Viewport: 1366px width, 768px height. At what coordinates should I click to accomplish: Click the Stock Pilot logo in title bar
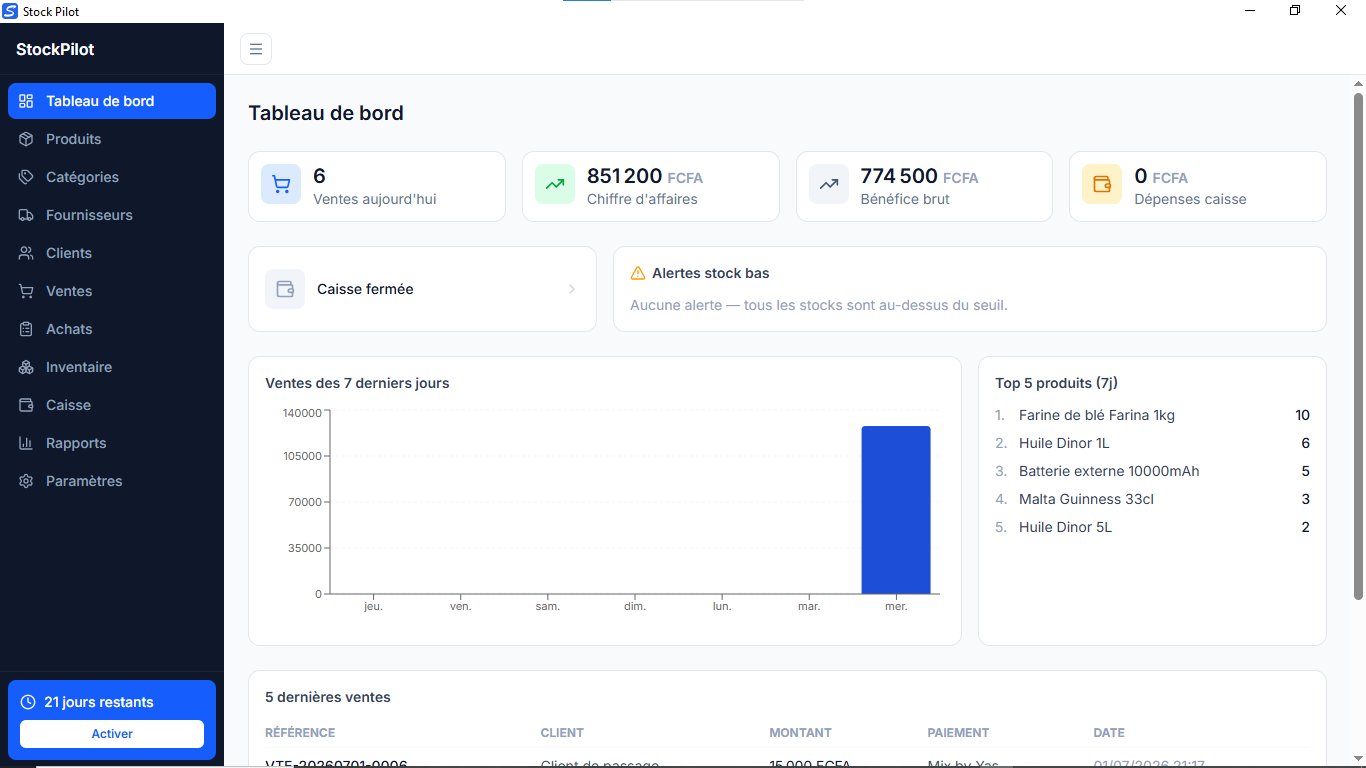point(10,11)
